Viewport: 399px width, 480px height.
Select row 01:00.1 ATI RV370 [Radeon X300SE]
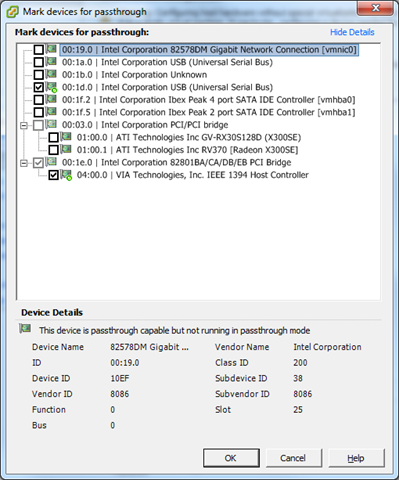tap(187, 150)
